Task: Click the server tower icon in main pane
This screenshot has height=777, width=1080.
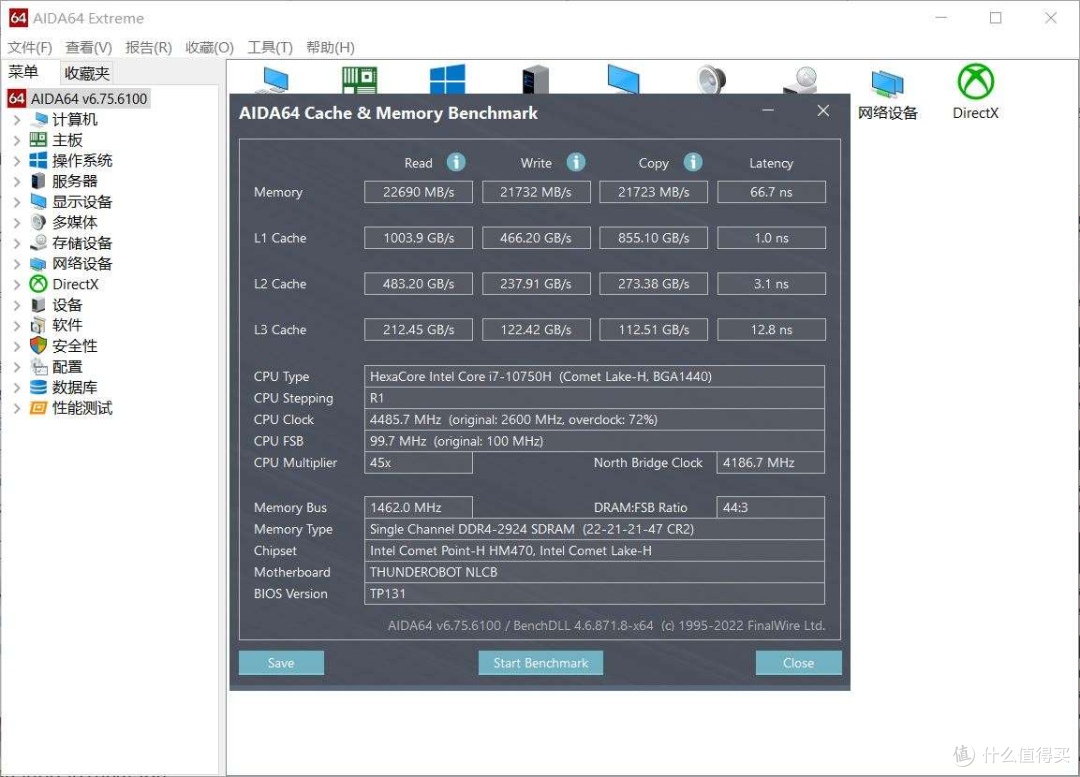Action: click(535, 79)
